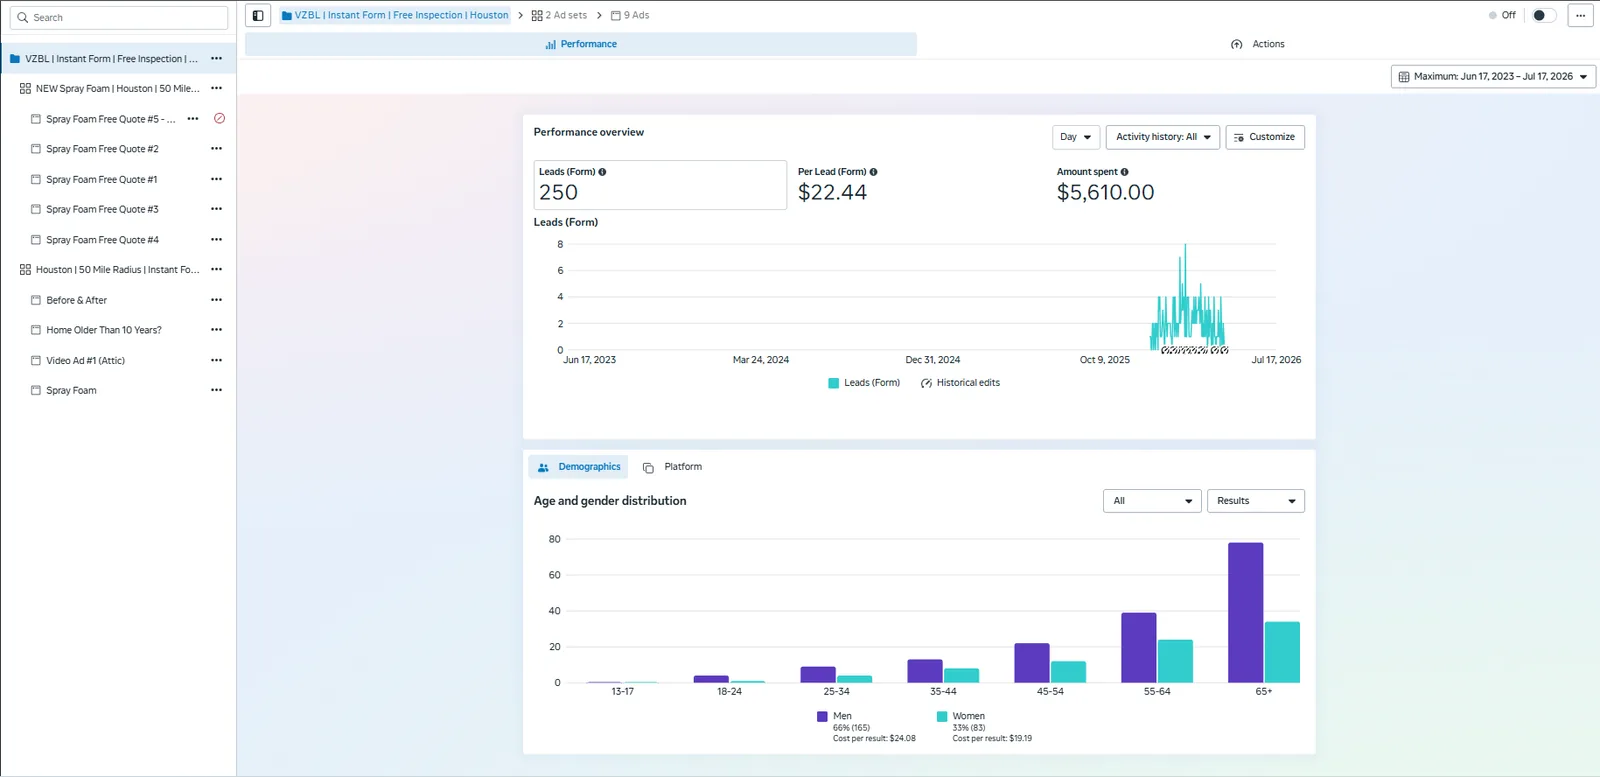This screenshot has width=1600, height=777.
Task: Click the Customize button
Action: tap(1265, 137)
